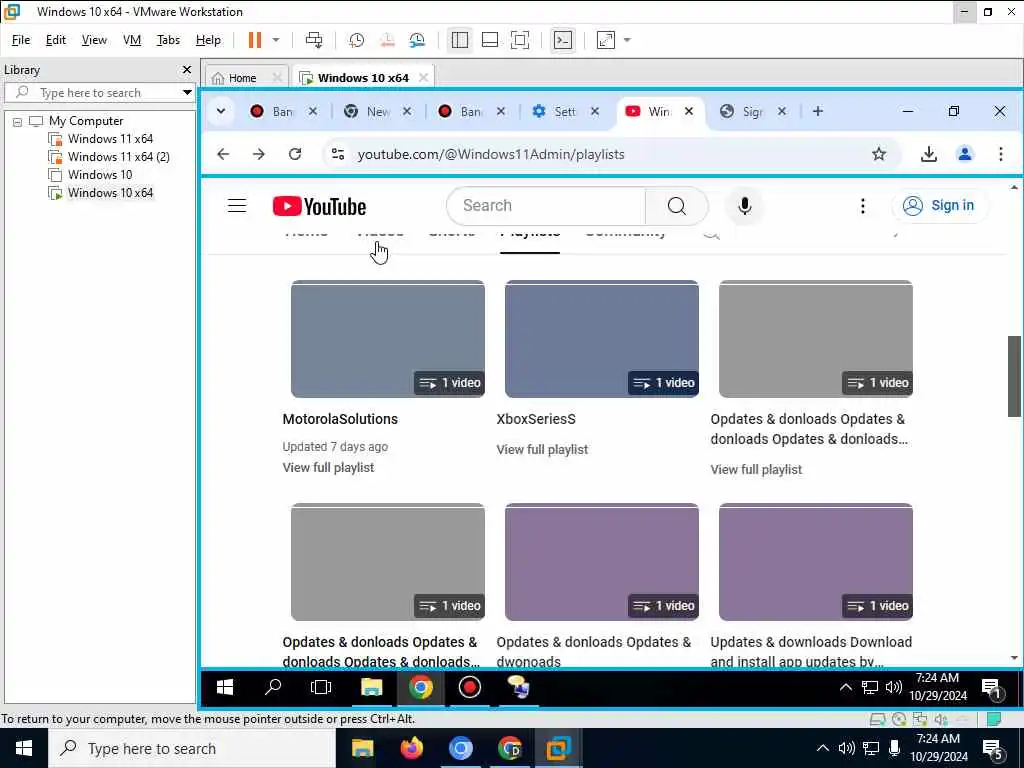This screenshot has width=1024, height=768.
Task: View full playlist under XboxSeriesS
Action: tap(542, 449)
